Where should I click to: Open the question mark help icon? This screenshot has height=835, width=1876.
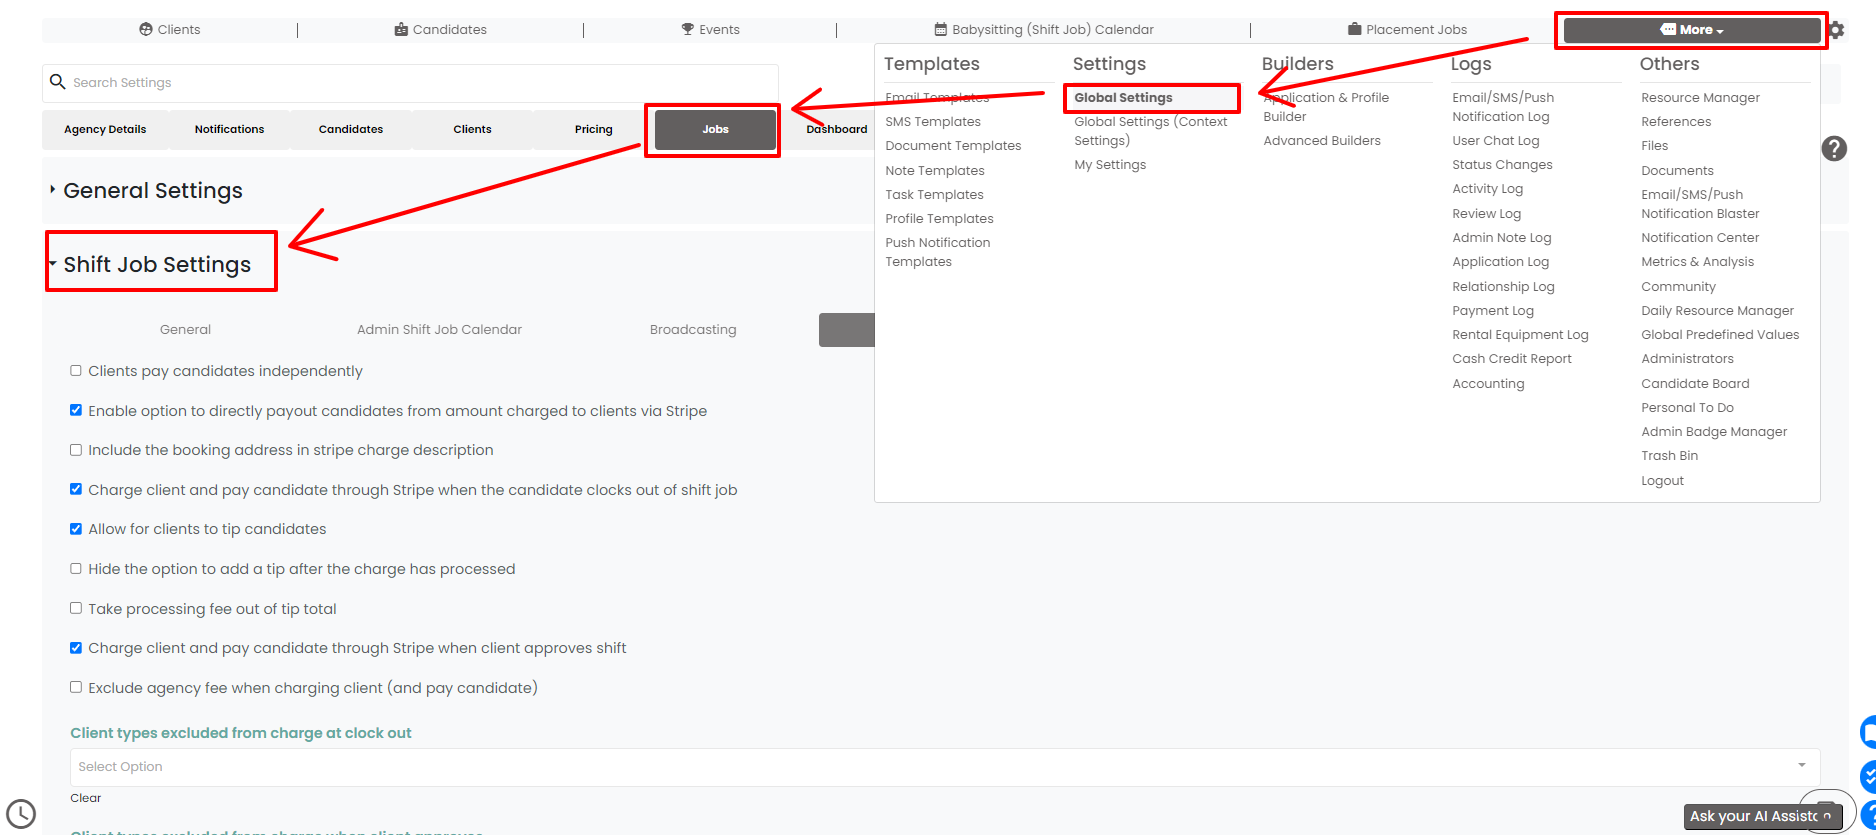pos(1834,149)
